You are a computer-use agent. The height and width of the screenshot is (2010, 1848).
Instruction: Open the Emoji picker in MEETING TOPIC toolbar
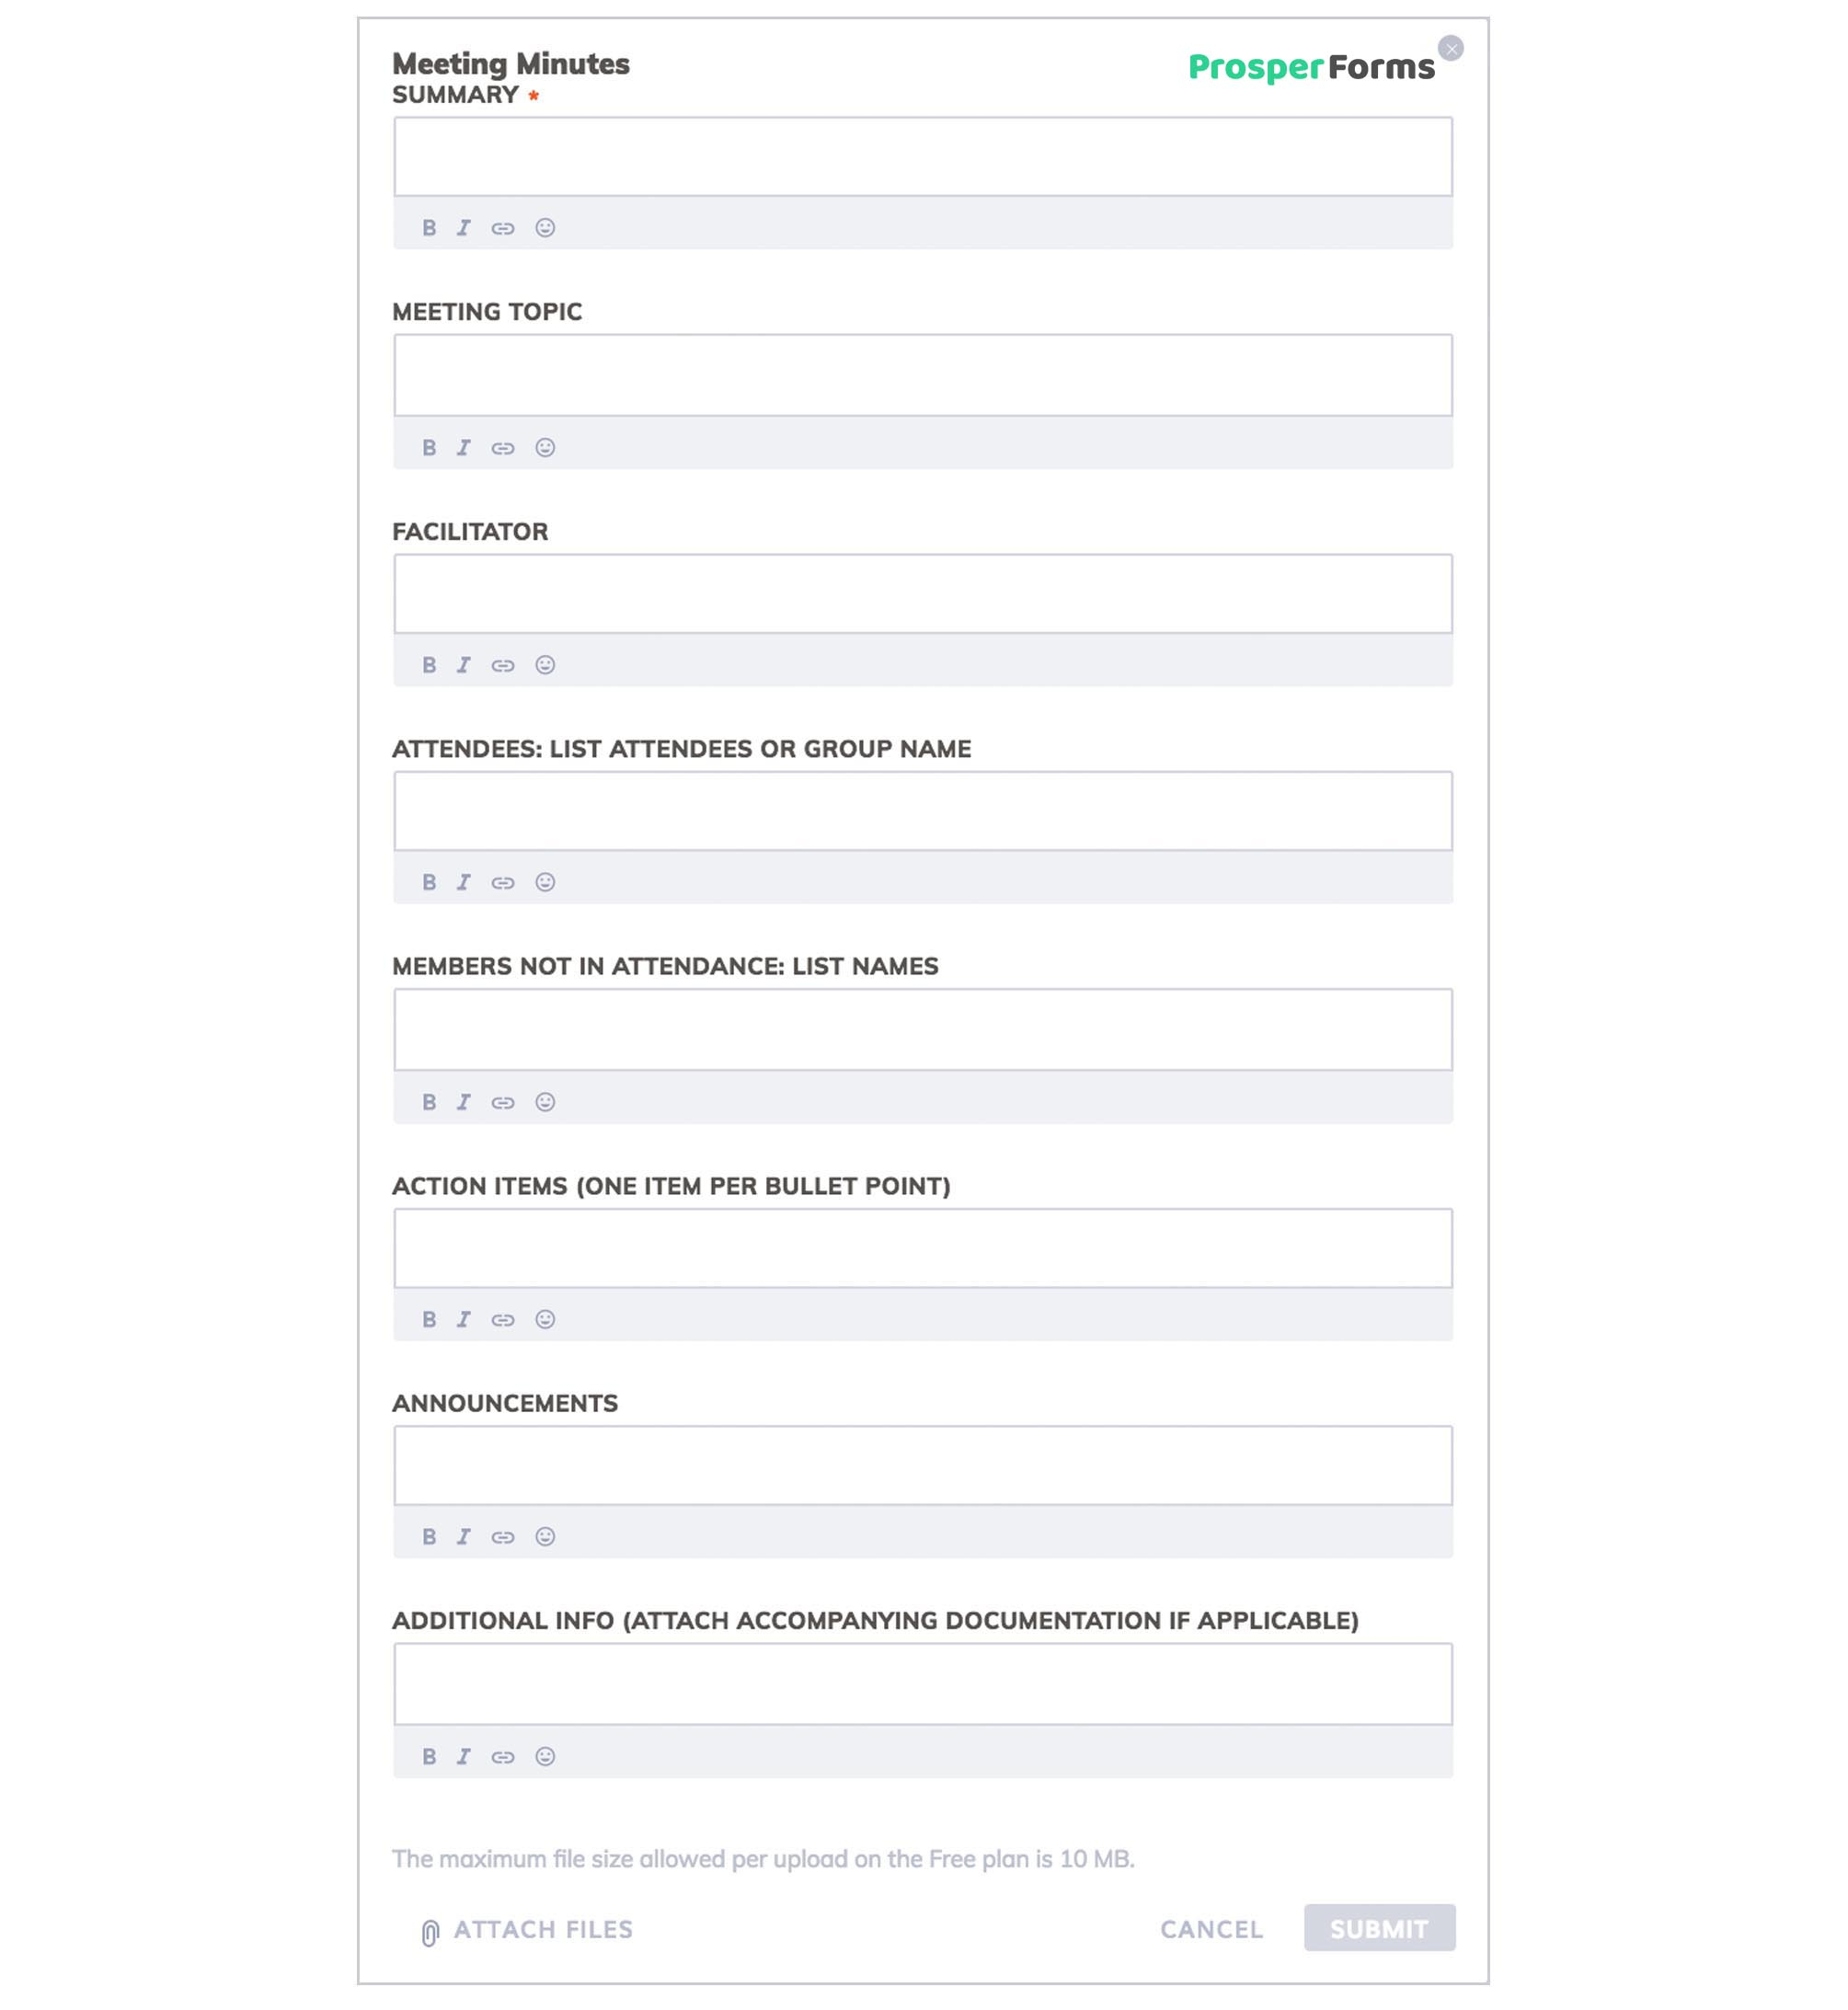point(546,444)
